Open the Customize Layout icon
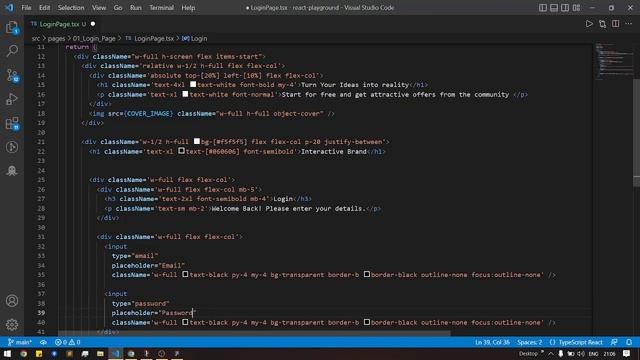 pyautogui.click(x=576, y=8)
